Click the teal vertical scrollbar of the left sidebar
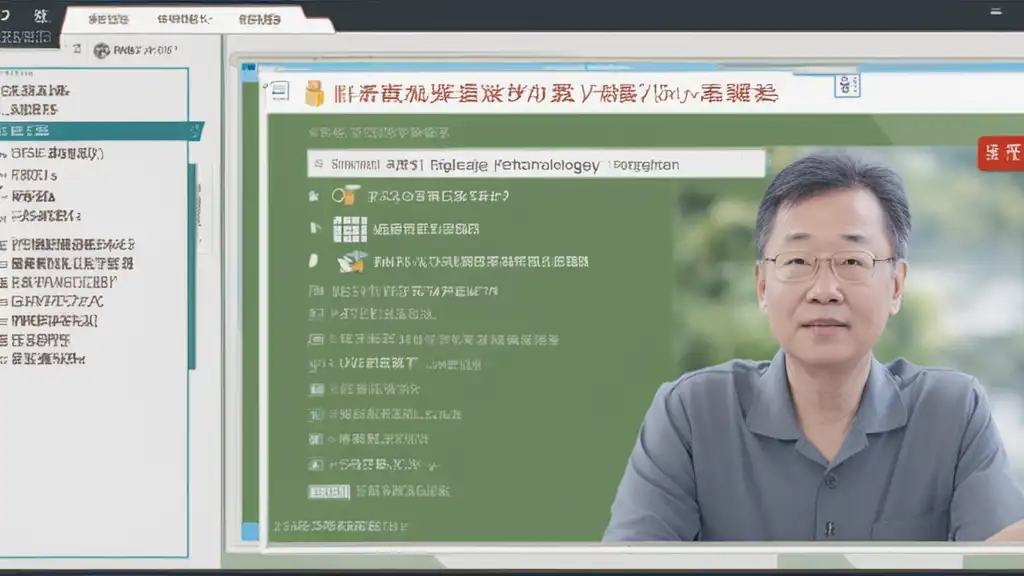The image size is (1024, 576). coord(192,266)
